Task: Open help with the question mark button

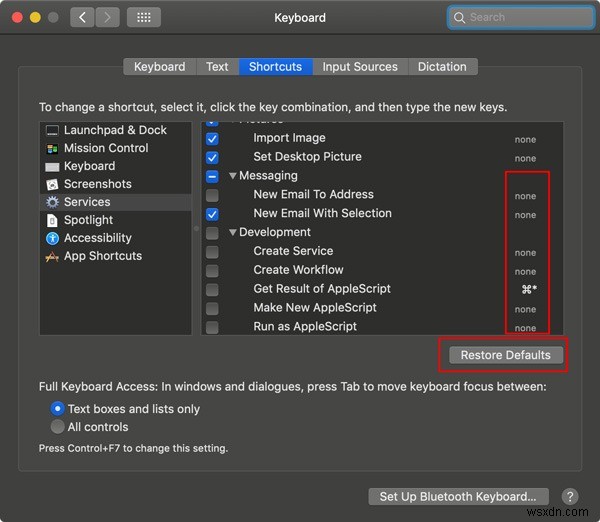Action: click(x=570, y=496)
